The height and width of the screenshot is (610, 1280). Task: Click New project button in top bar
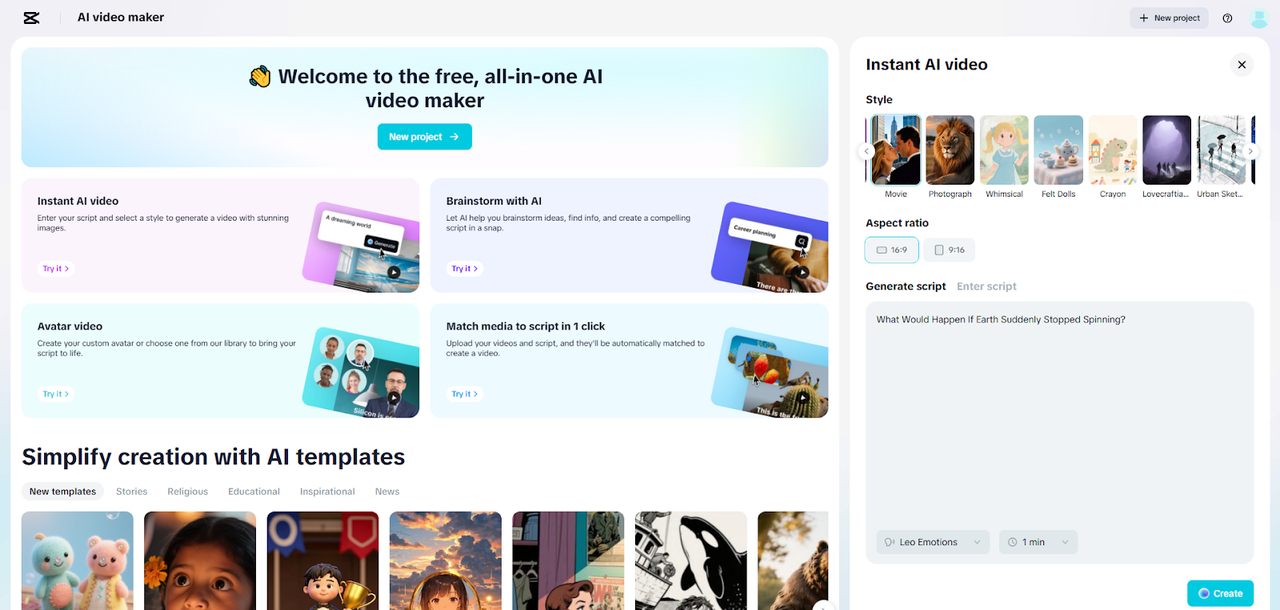[x=1169, y=18]
